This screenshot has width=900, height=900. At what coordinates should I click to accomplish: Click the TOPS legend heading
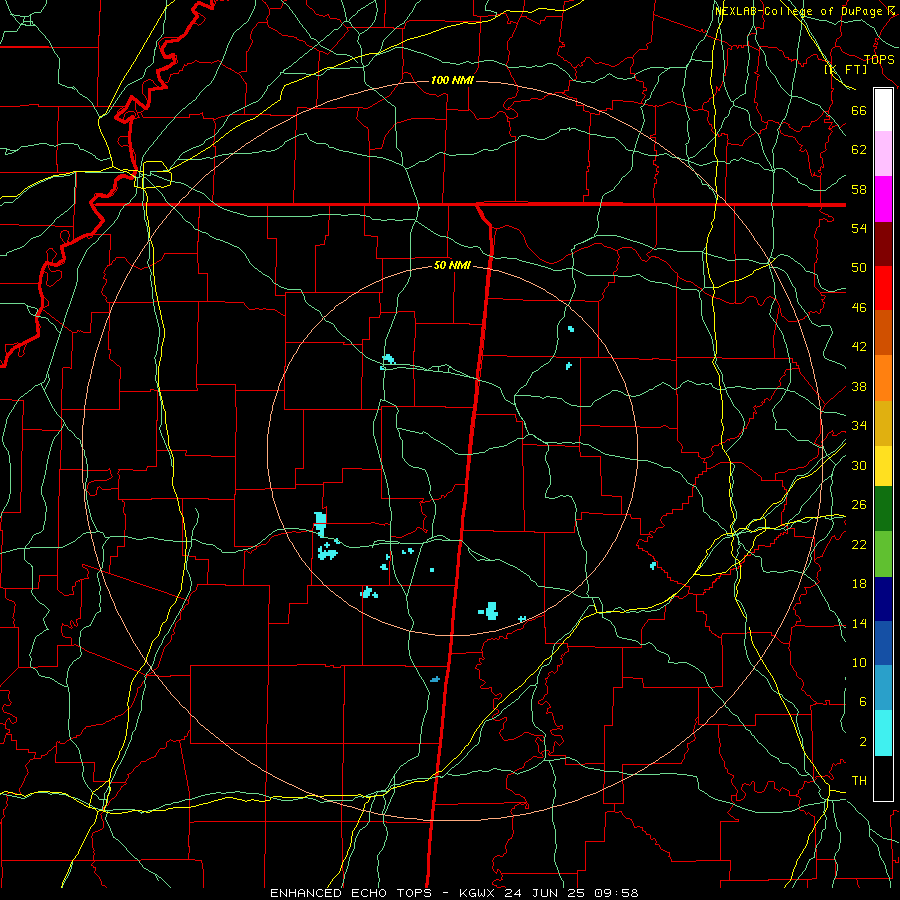click(x=879, y=60)
